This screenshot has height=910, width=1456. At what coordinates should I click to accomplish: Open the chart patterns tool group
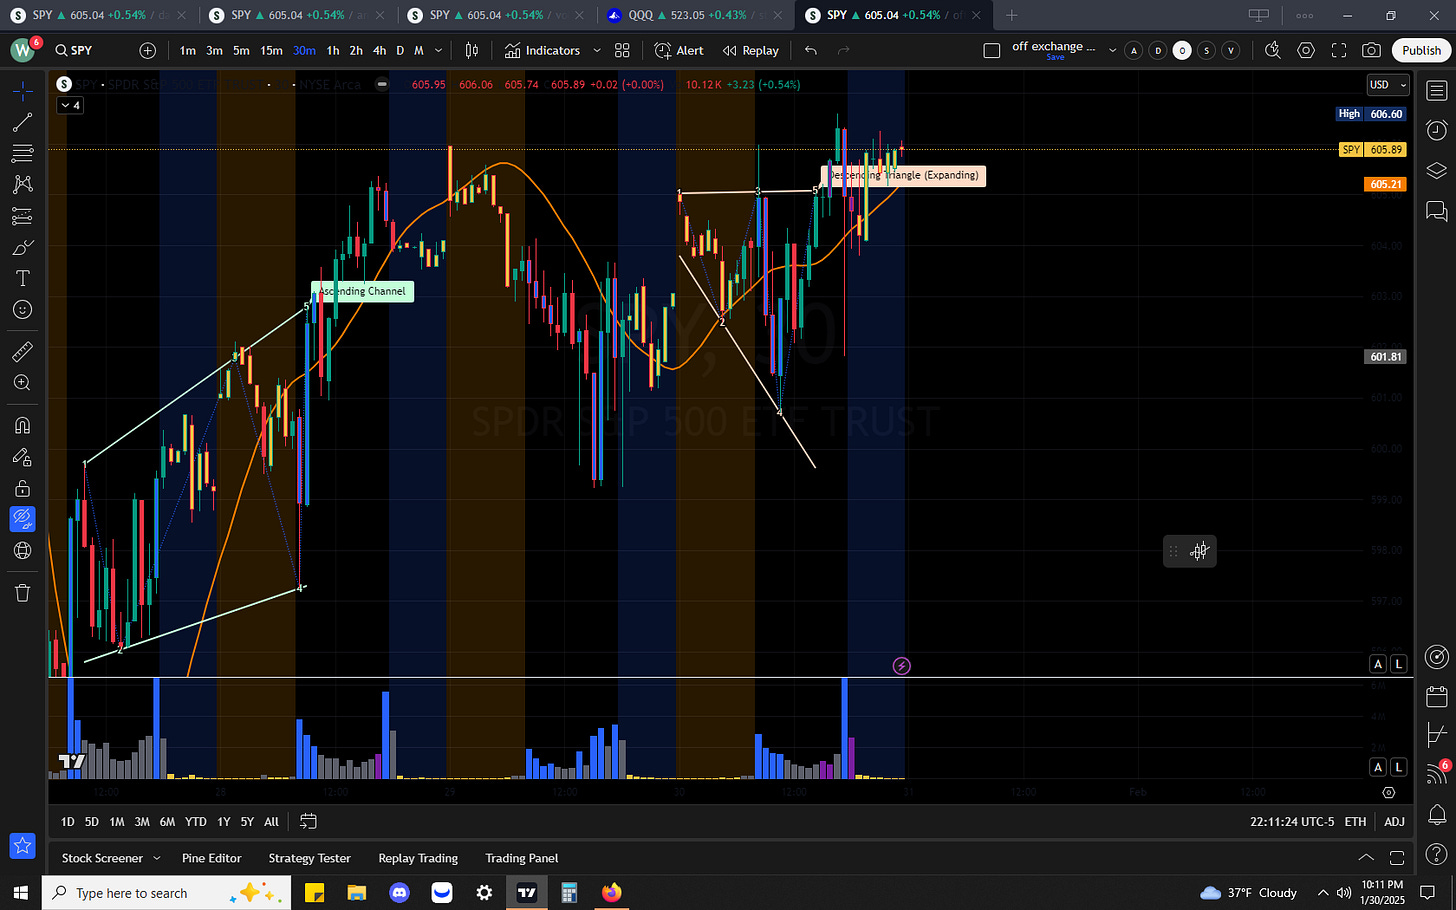(22, 185)
